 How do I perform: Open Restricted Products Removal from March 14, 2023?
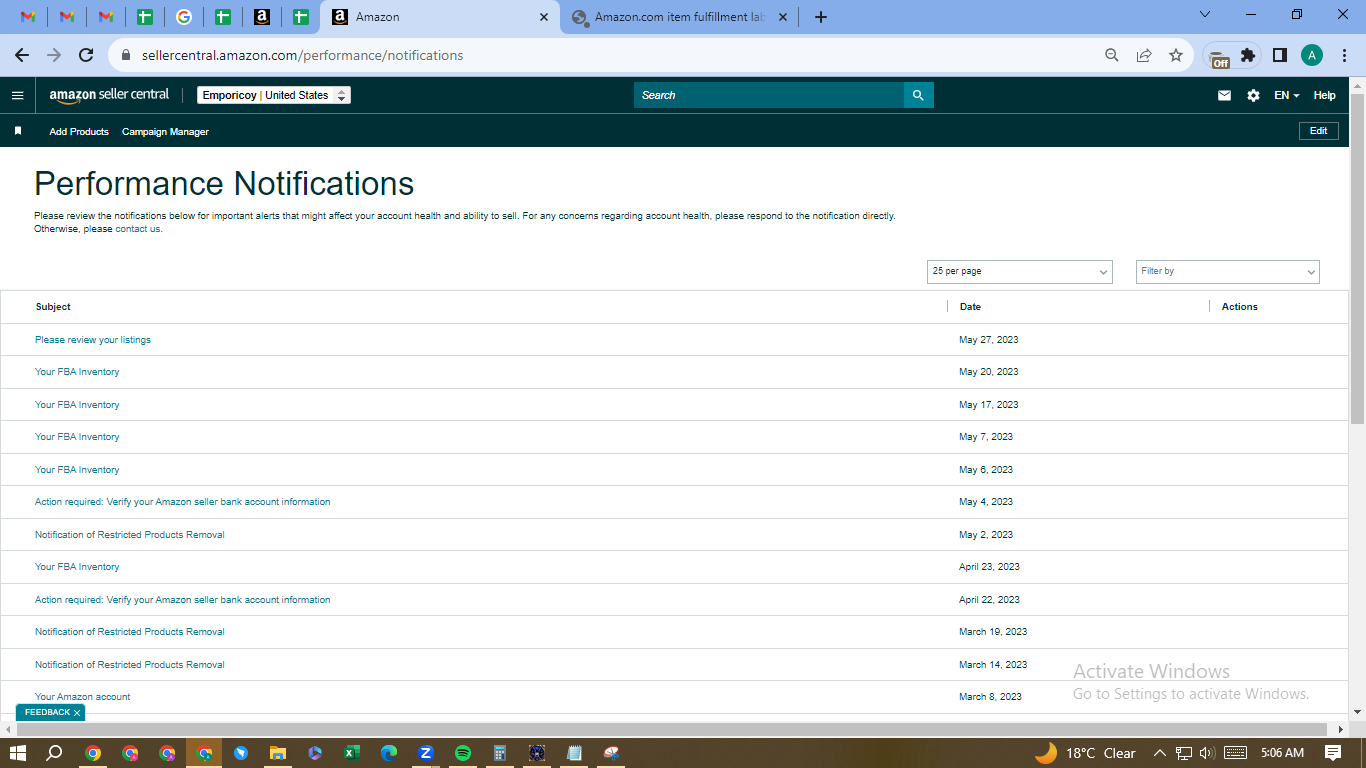click(x=130, y=665)
